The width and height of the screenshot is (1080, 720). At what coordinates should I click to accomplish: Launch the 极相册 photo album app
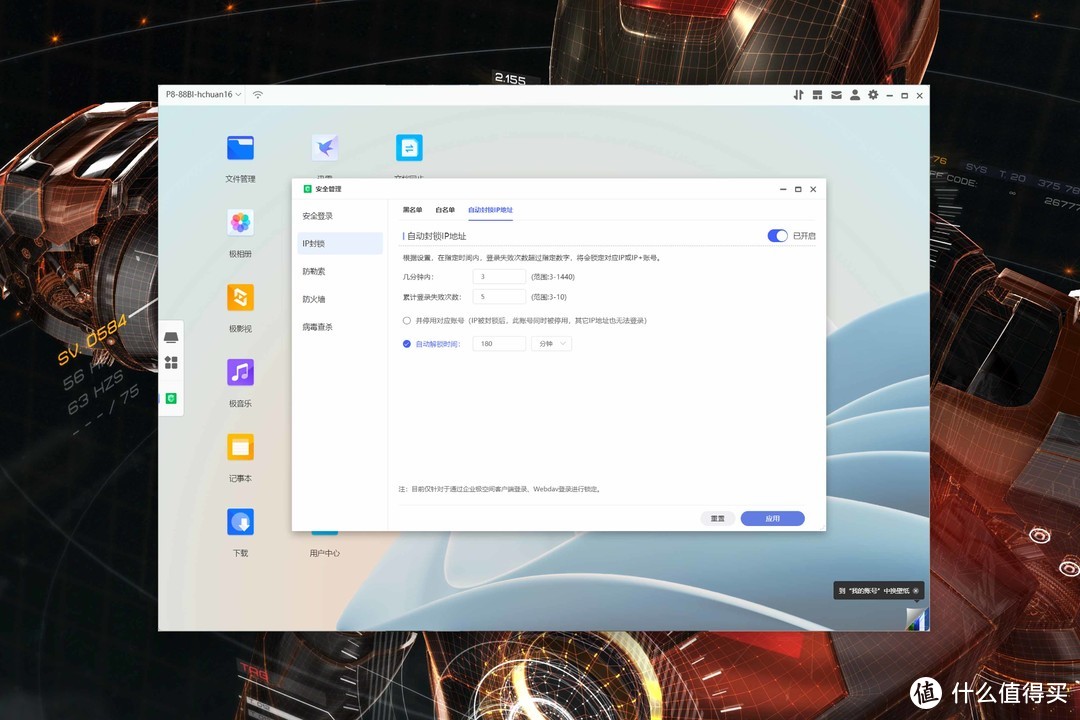pyautogui.click(x=240, y=223)
